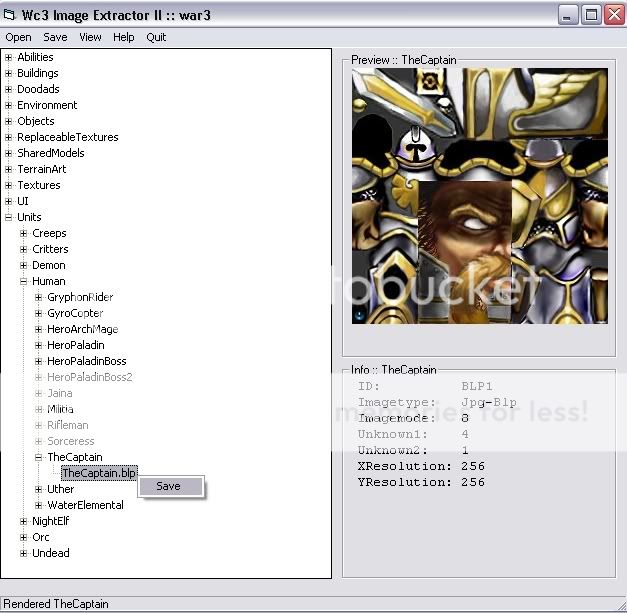627x613 pixels.
Task: Expand the SharedModels node
Action: (8, 154)
